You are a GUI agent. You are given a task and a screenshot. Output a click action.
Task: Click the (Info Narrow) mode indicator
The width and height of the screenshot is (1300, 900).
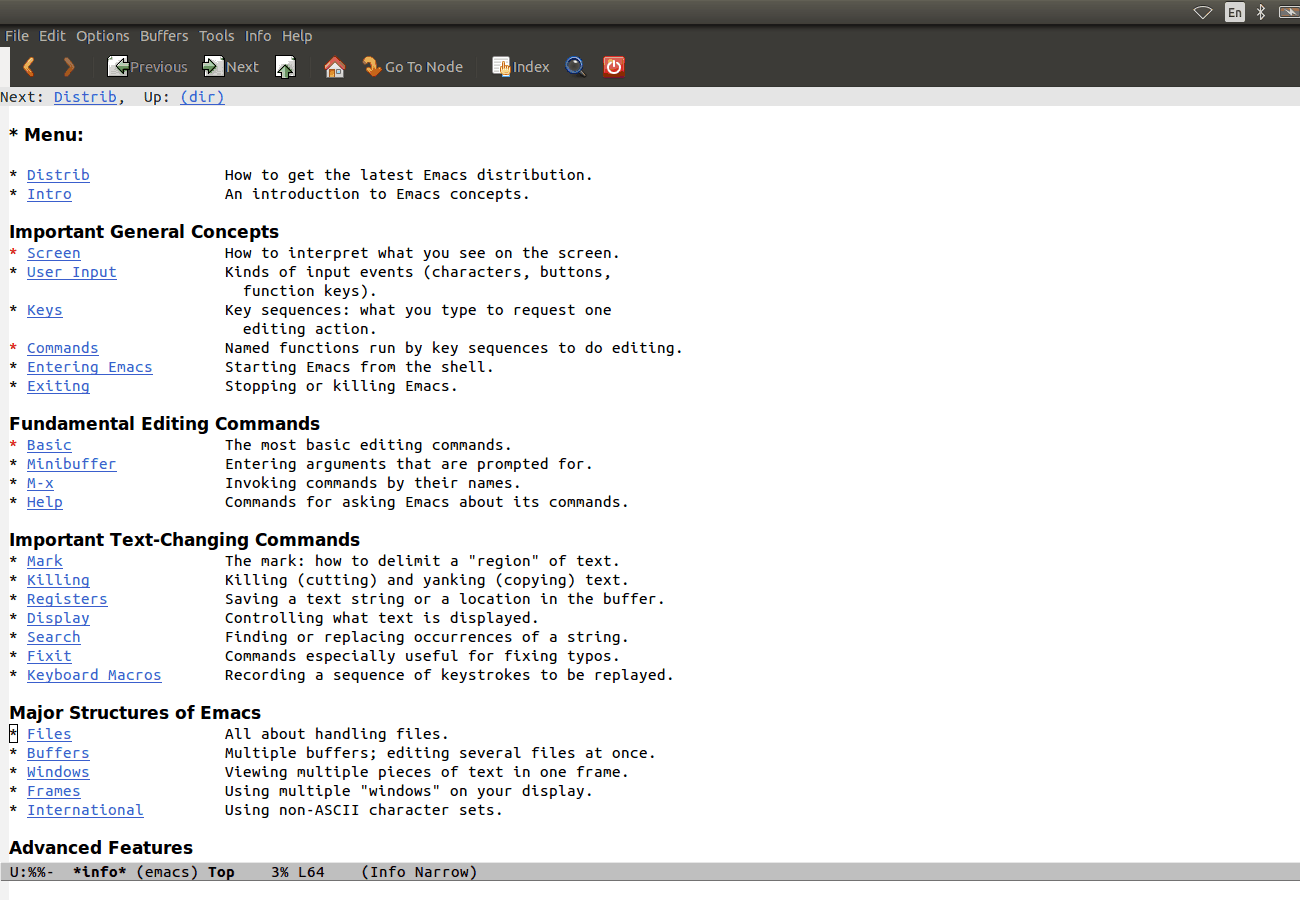[419, 872]
